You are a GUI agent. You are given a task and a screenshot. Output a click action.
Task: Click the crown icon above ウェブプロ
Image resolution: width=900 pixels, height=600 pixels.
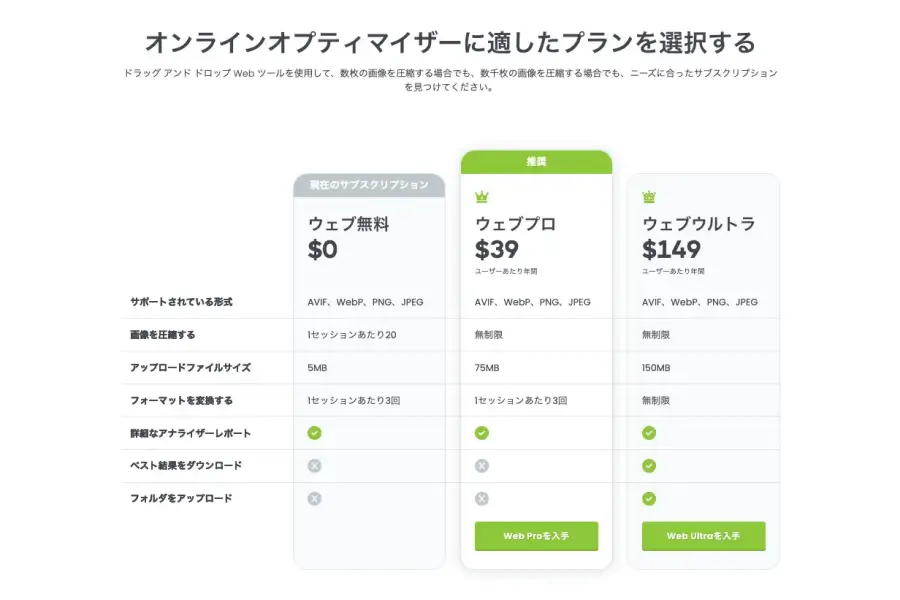[482, 198]
